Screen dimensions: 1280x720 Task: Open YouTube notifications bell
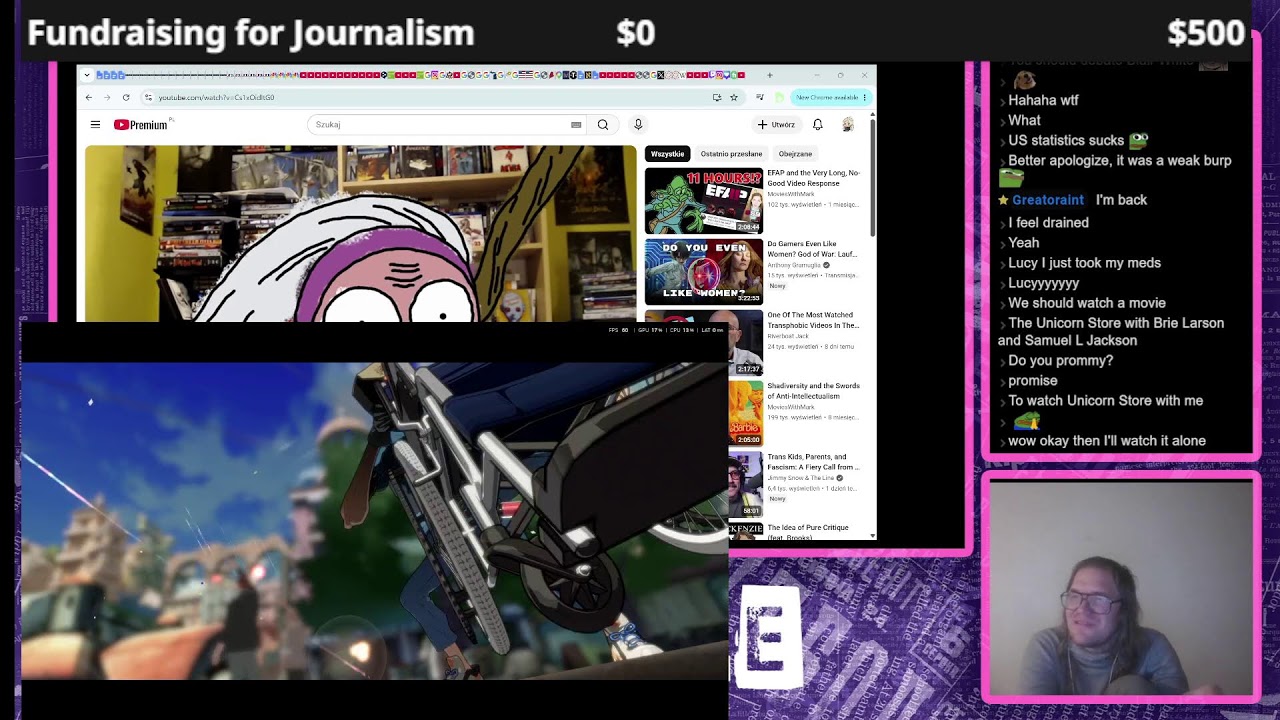[818, 125]
